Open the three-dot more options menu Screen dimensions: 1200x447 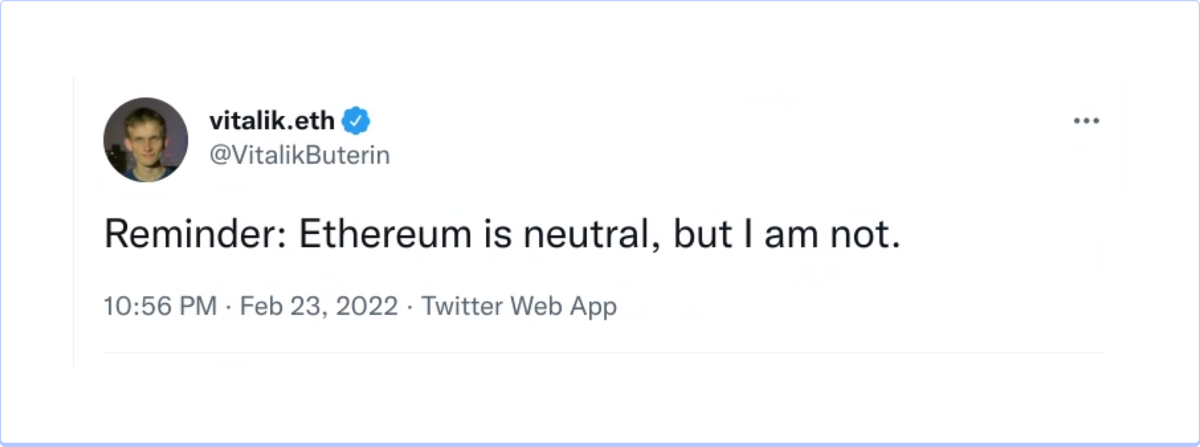(x=1085, y=121)
